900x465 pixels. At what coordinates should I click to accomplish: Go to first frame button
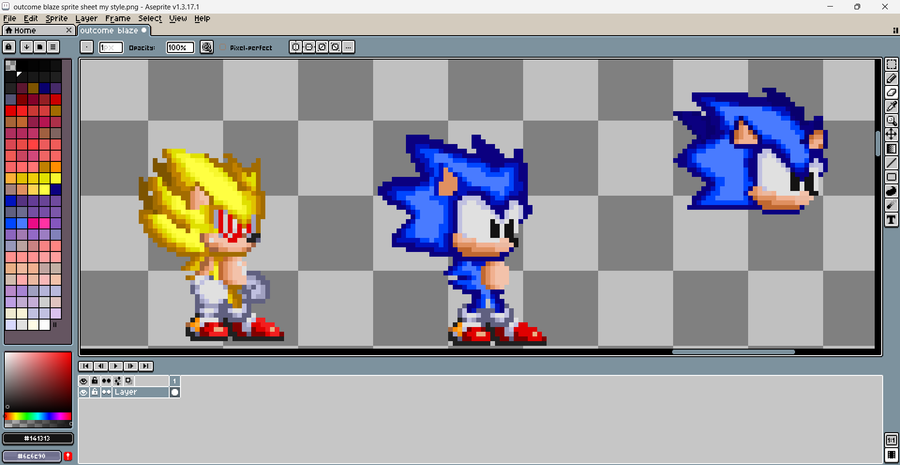click(86, 366)
